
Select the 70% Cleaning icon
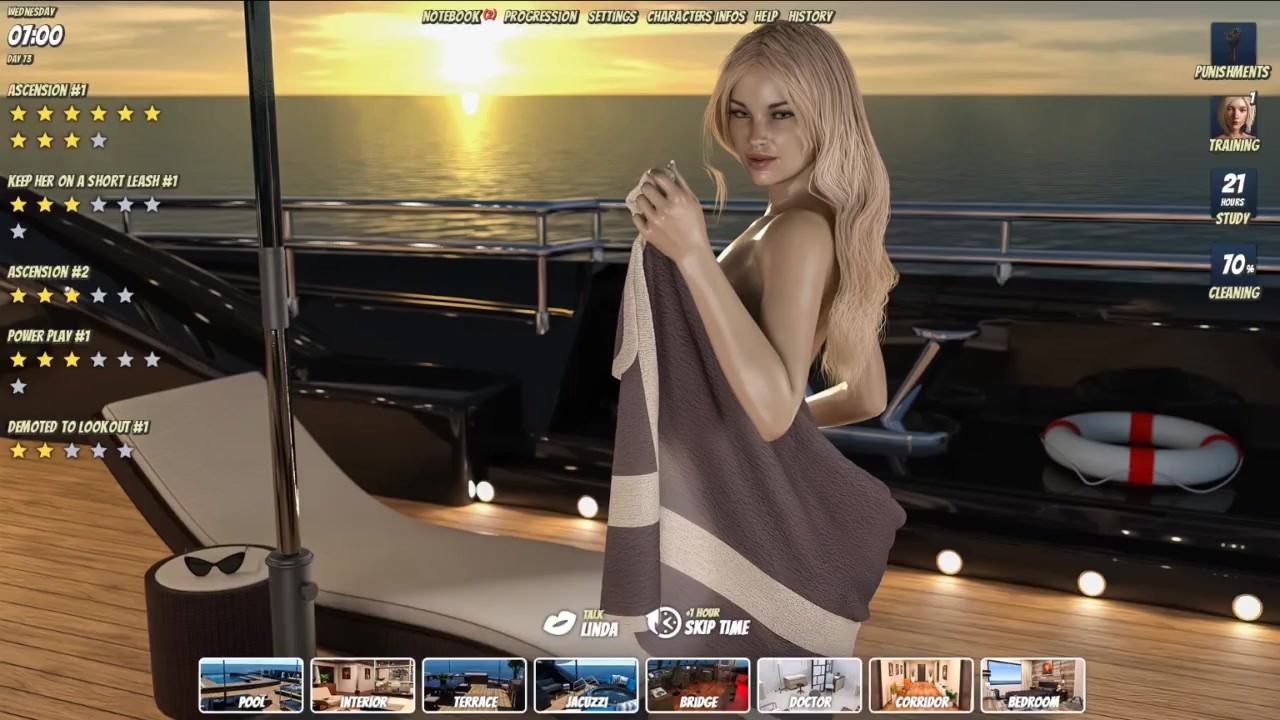(1233, 264)
